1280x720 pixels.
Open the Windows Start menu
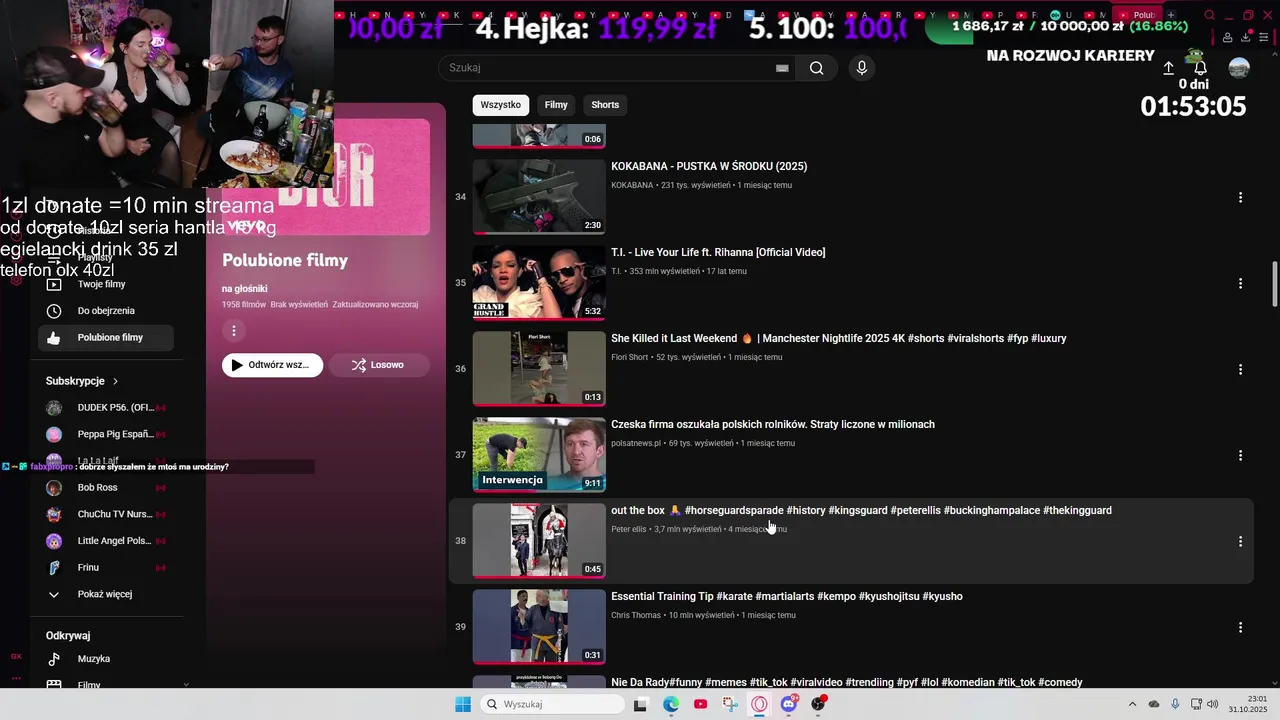tap(463, 704)
